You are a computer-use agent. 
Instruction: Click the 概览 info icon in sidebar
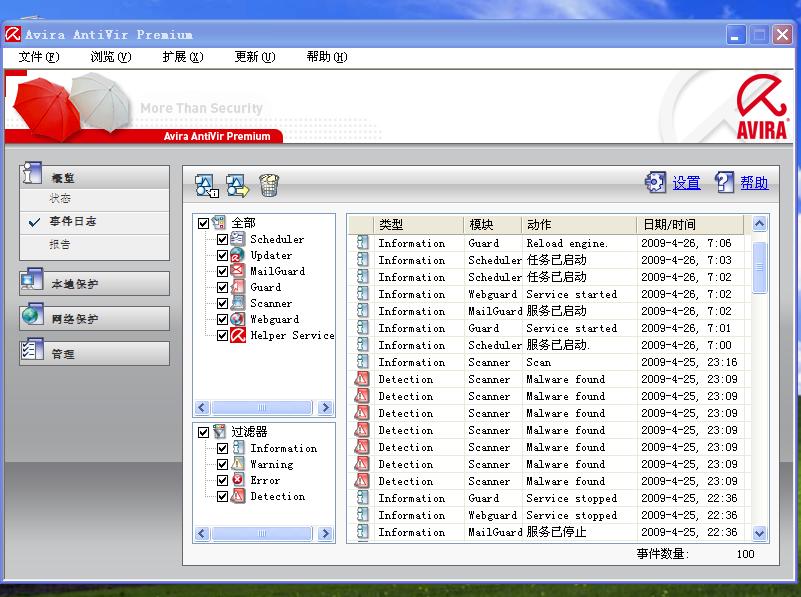(32, 173)
